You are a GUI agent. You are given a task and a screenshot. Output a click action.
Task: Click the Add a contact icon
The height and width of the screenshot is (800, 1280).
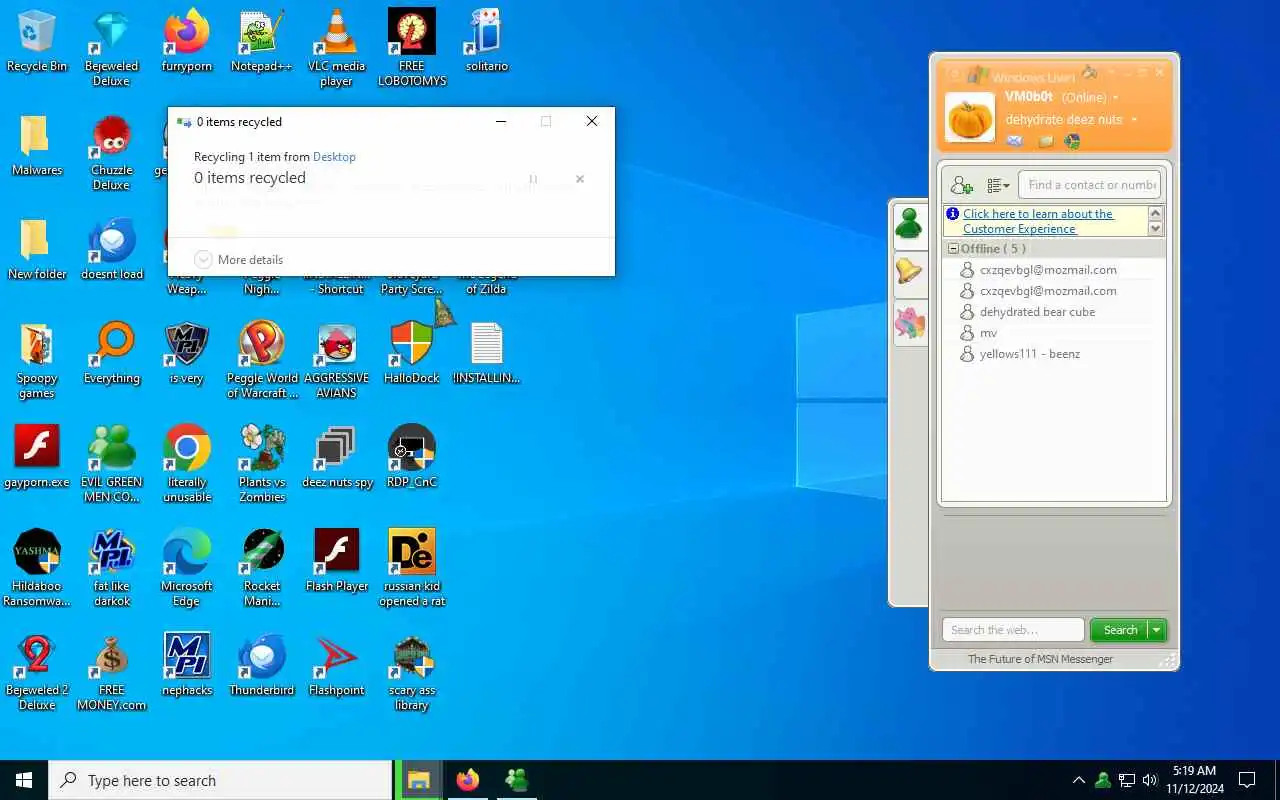point(961,185)
